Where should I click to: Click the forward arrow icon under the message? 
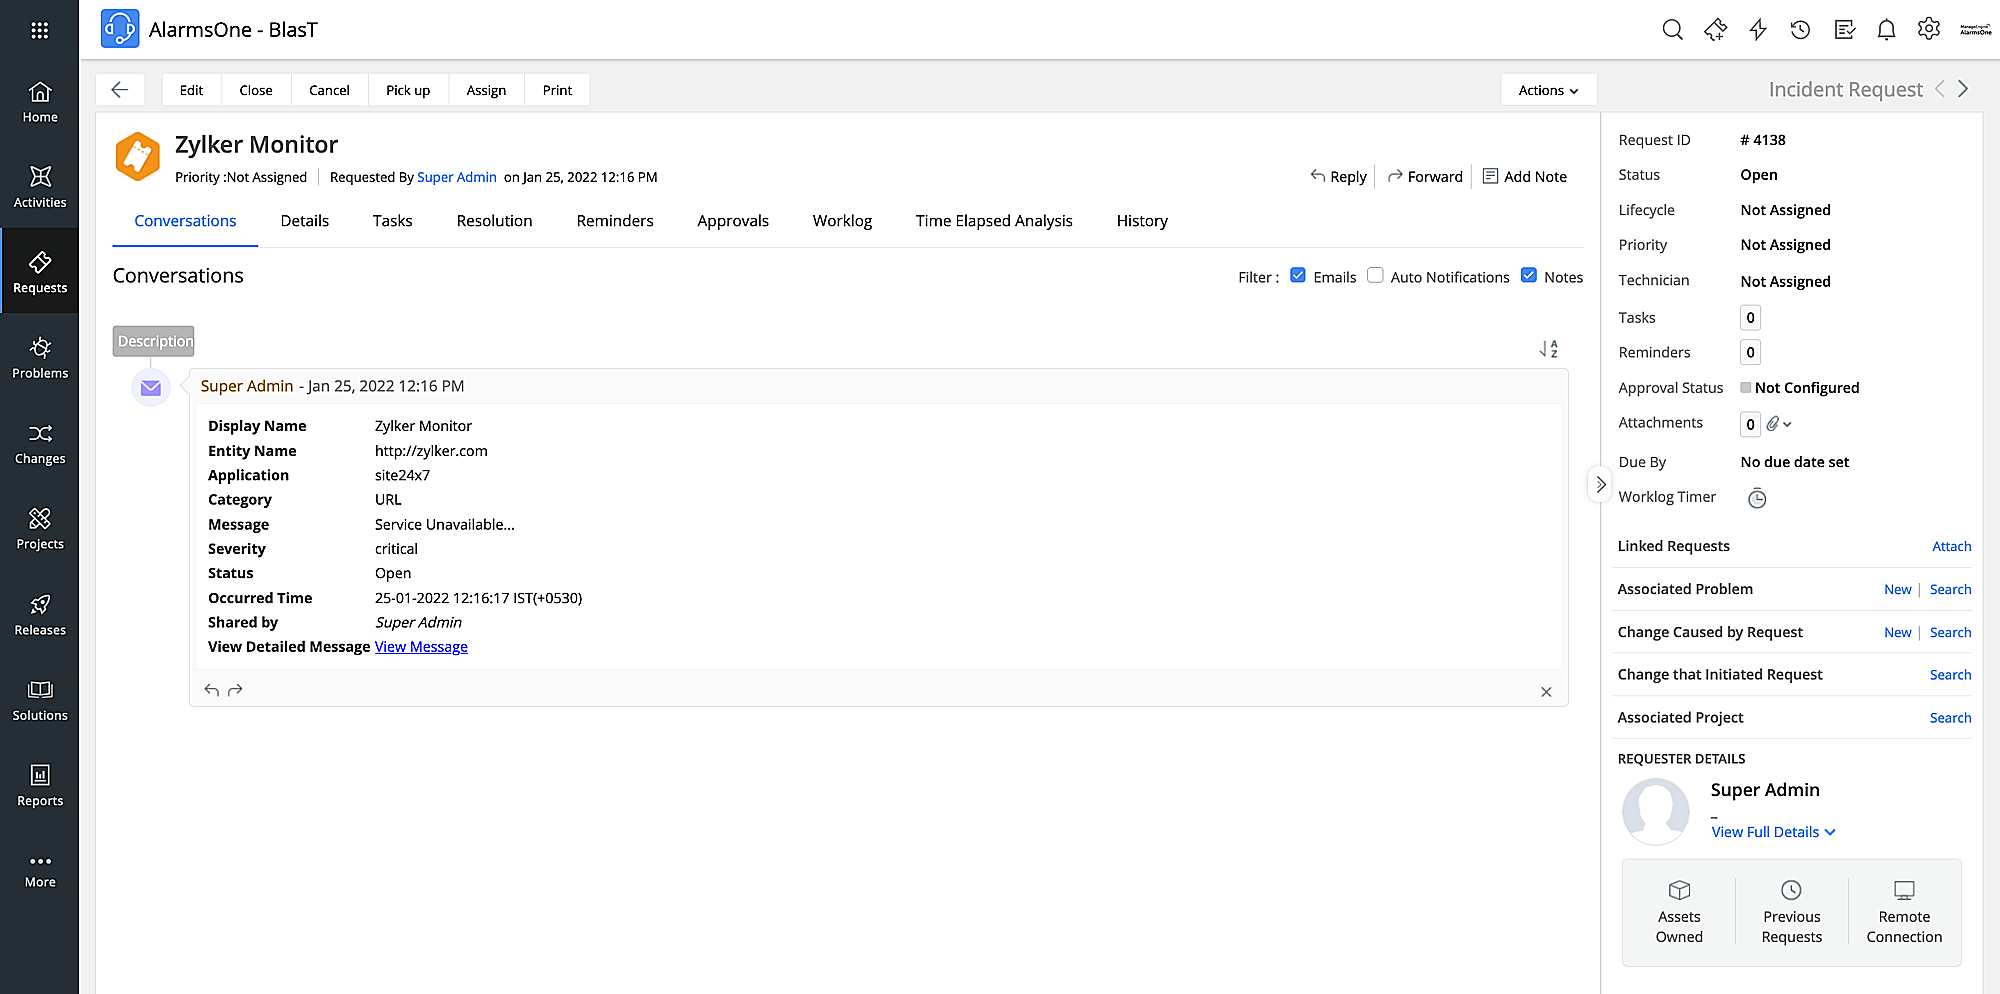click(x=235, y=690)
